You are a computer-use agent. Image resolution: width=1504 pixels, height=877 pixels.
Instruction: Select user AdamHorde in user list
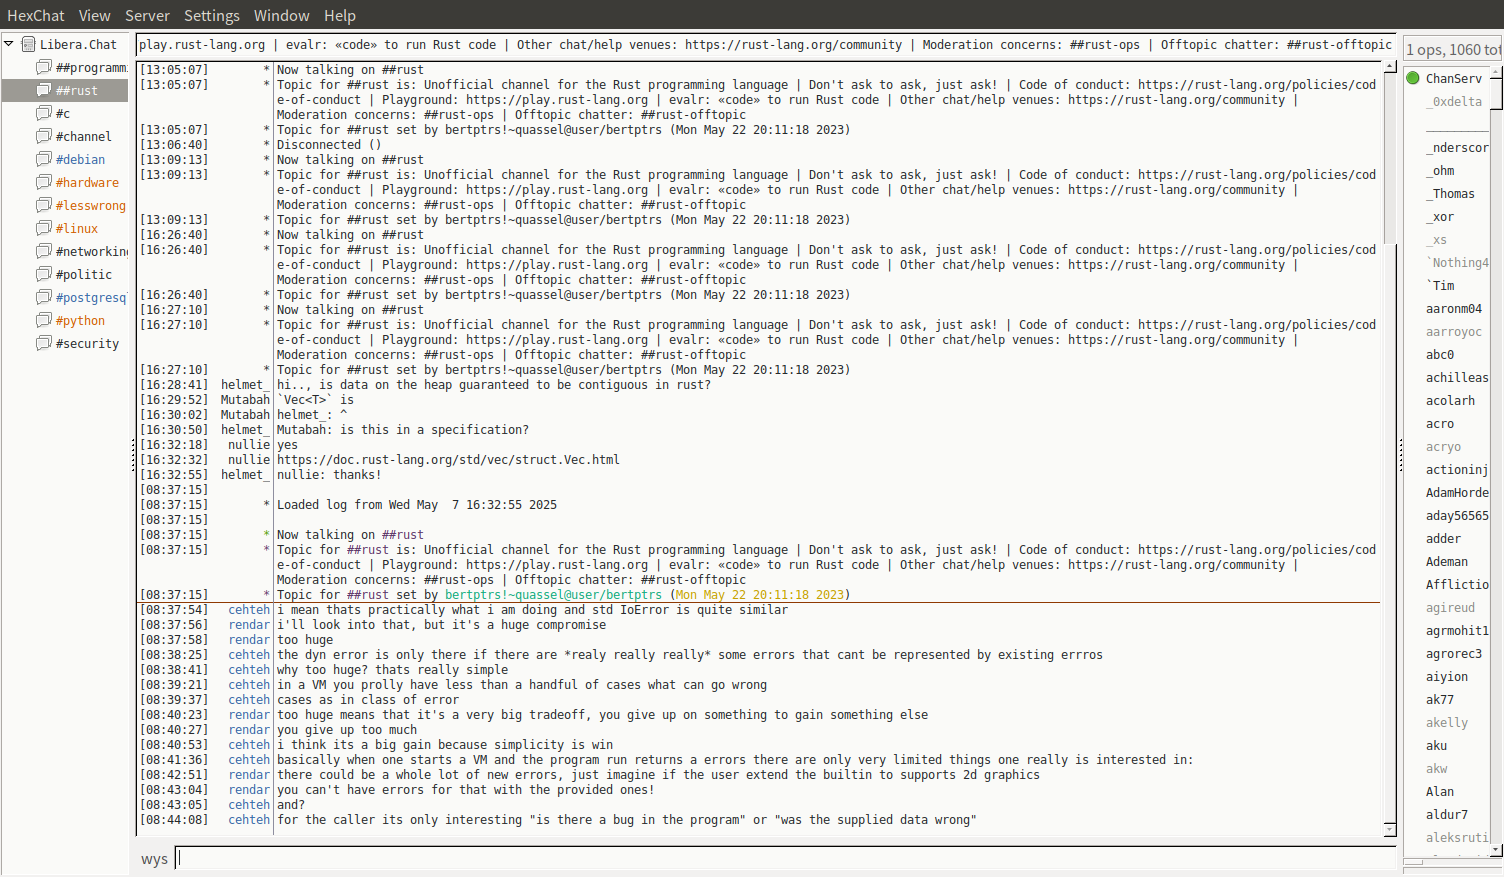click(1457, 493)
